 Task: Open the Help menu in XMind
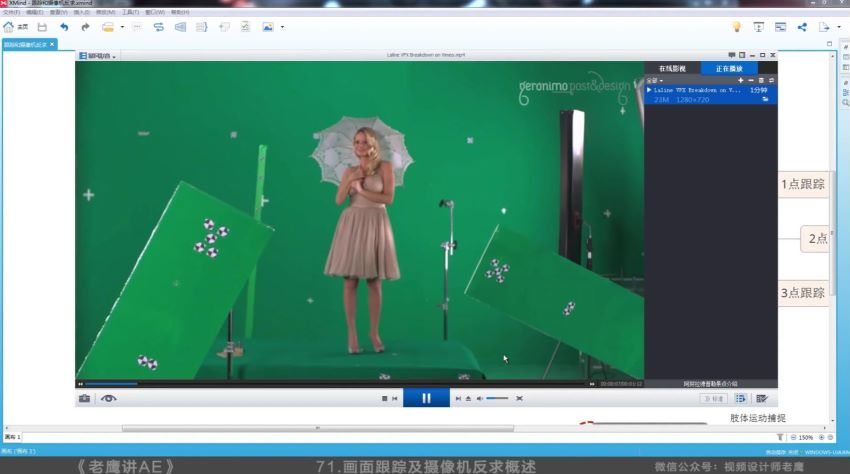point(180,12)
